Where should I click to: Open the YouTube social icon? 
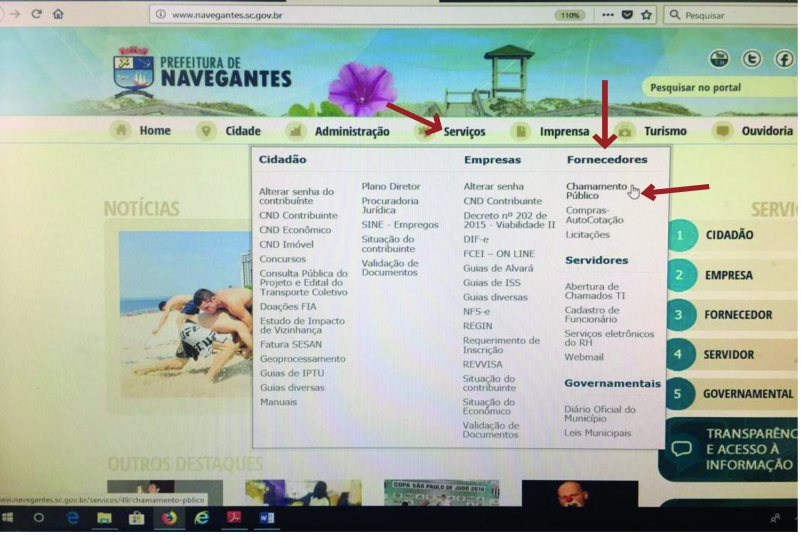tap(719, 59)
